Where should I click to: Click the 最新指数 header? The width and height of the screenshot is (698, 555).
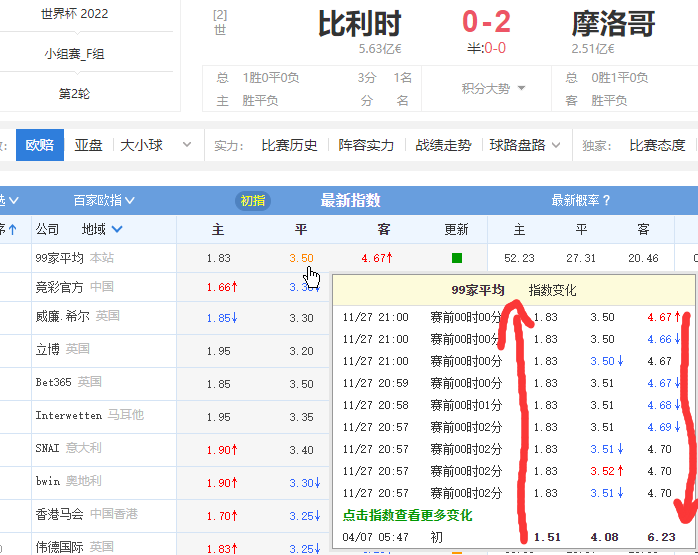pyautogui.click(x=350, y=201)
